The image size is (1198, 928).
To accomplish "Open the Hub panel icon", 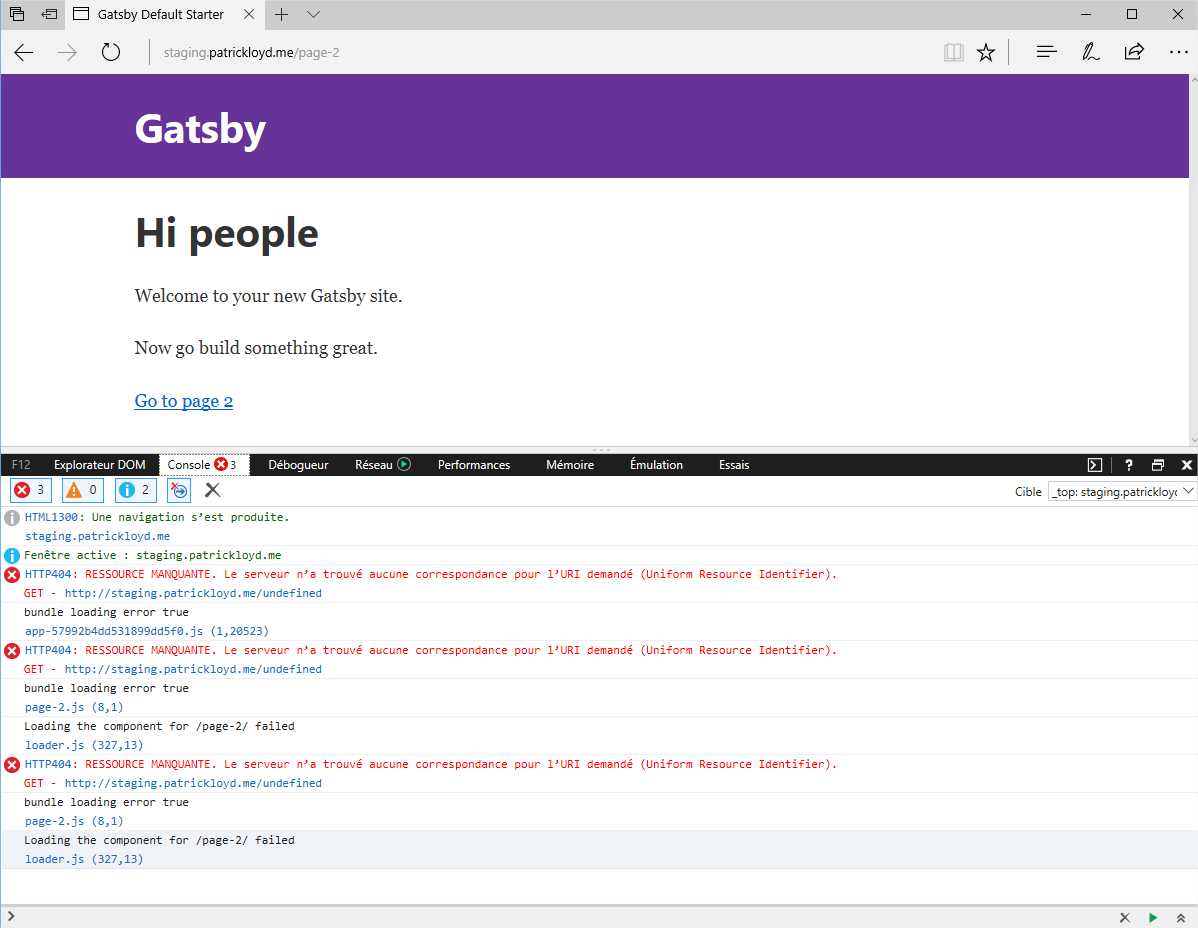I will (x=1047, y=52).
